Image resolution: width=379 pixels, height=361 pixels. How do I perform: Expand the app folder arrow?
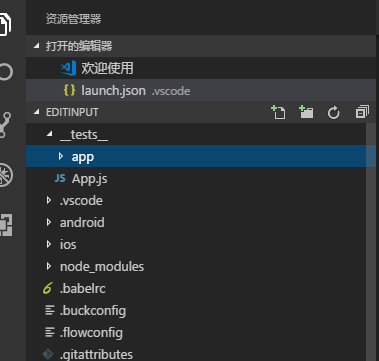click(60, 156)
